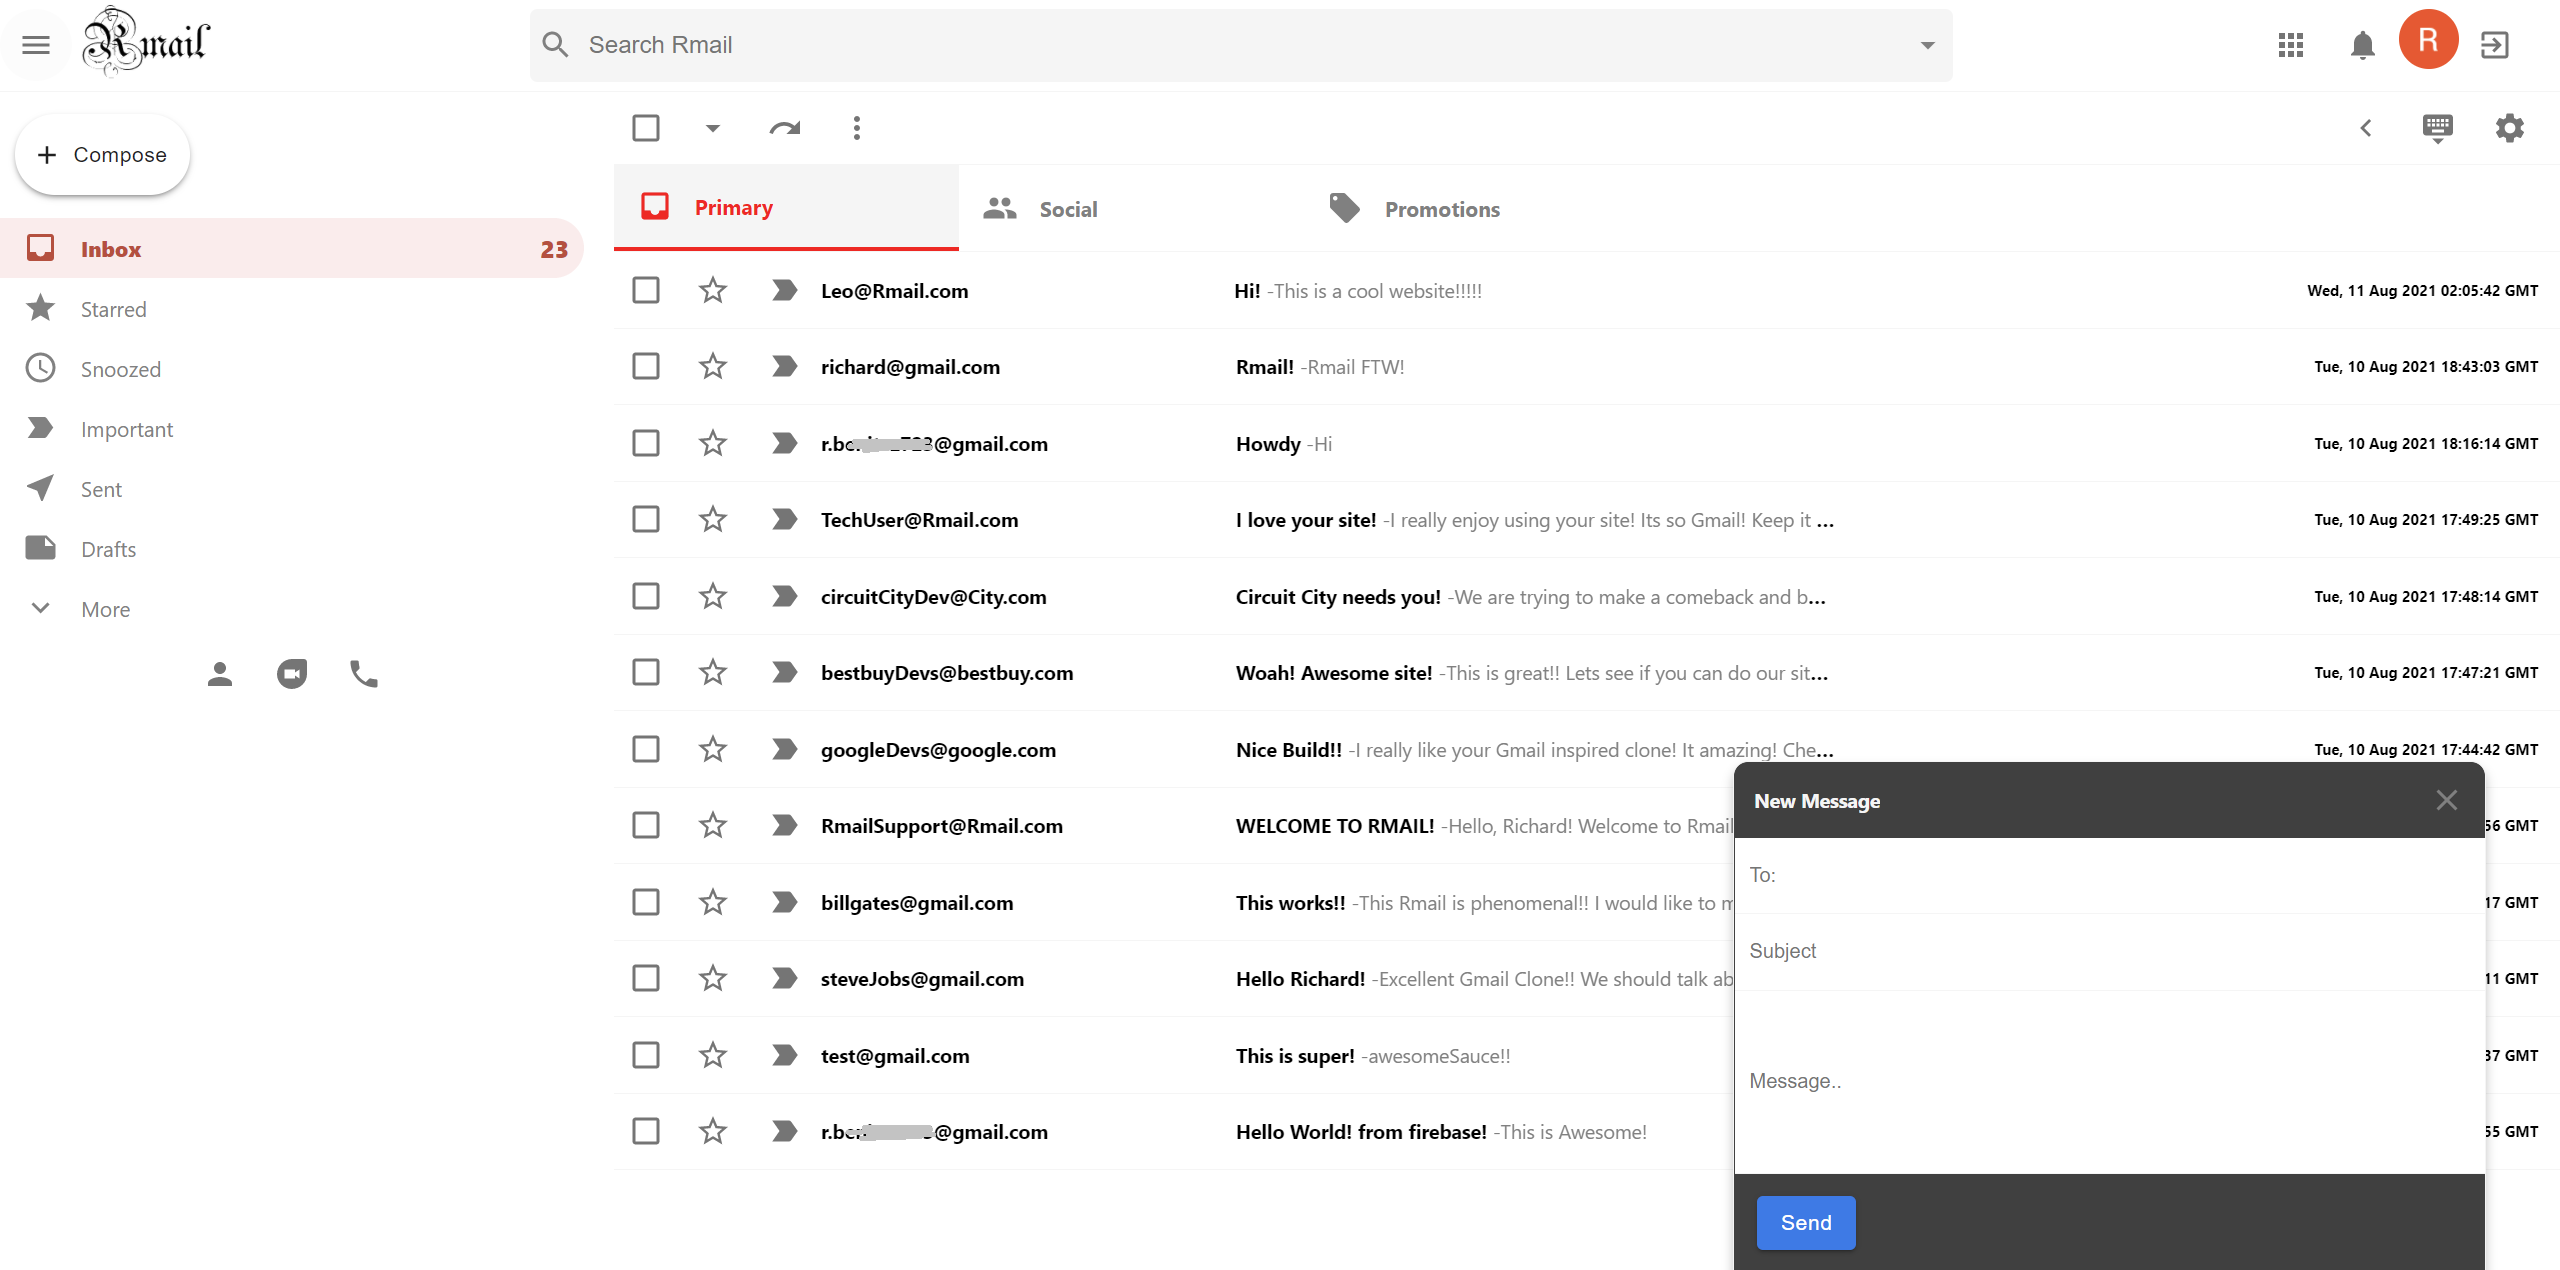Click the redo arrow in the toolbar
Image resolution: width=2560 pixels, height=1270 pixels.
pyautogui.click(x=784, y=128)
